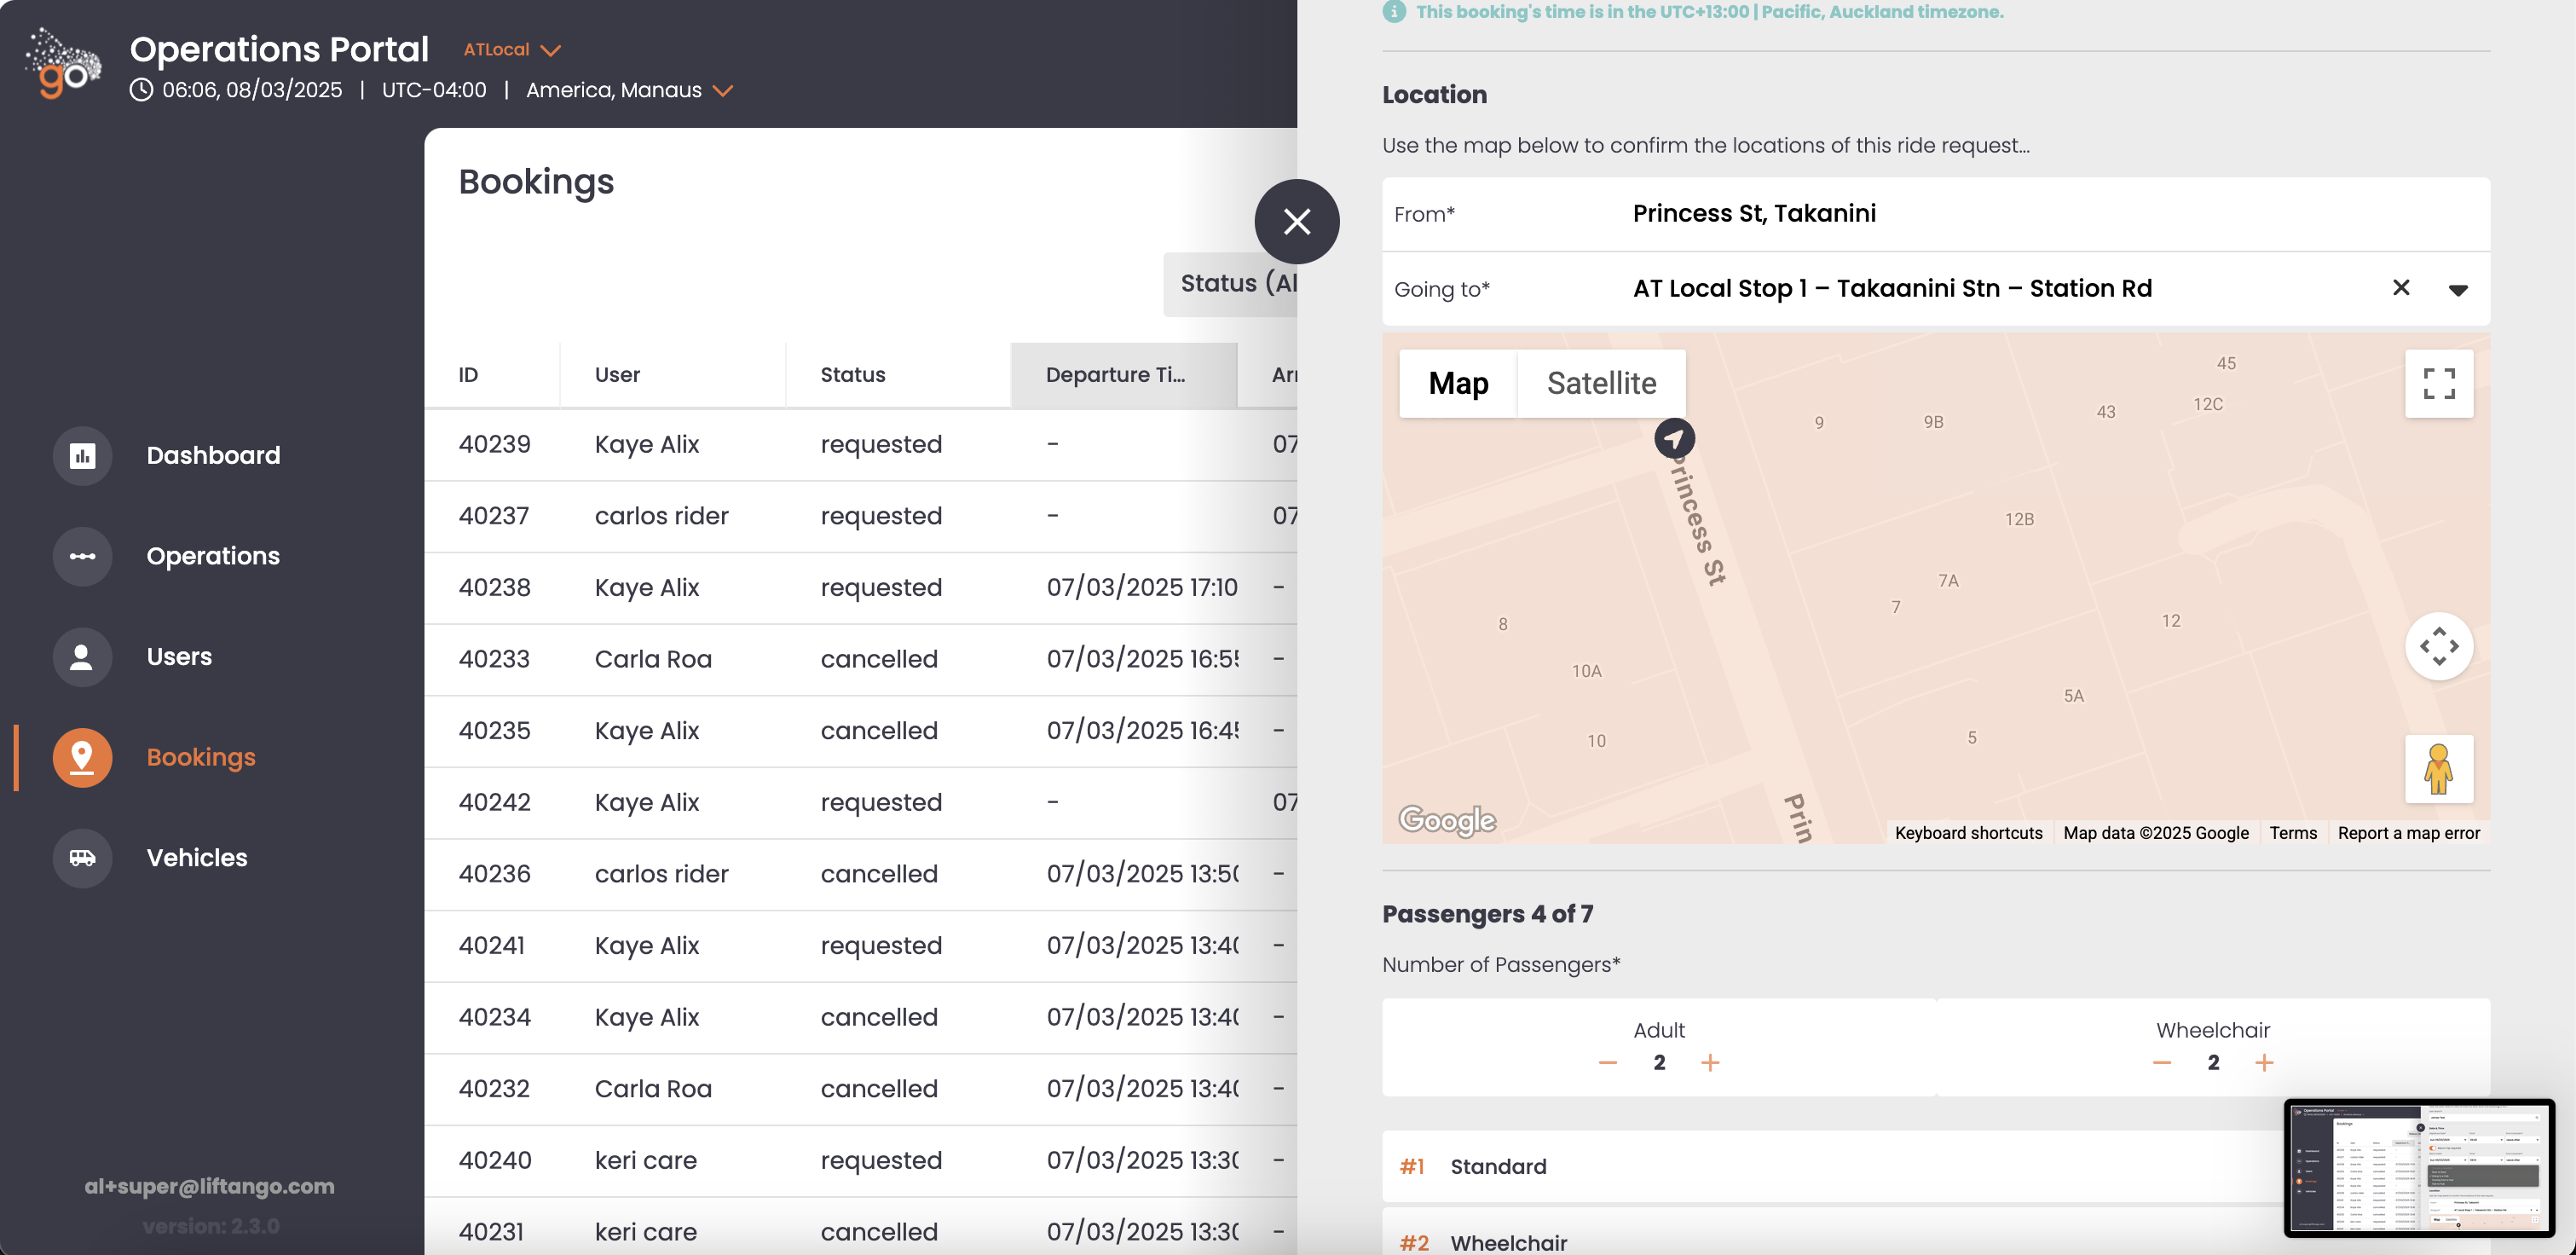Click the map camera pan control
The height and width of the screenshot is (1255, 2576).
2438,646
